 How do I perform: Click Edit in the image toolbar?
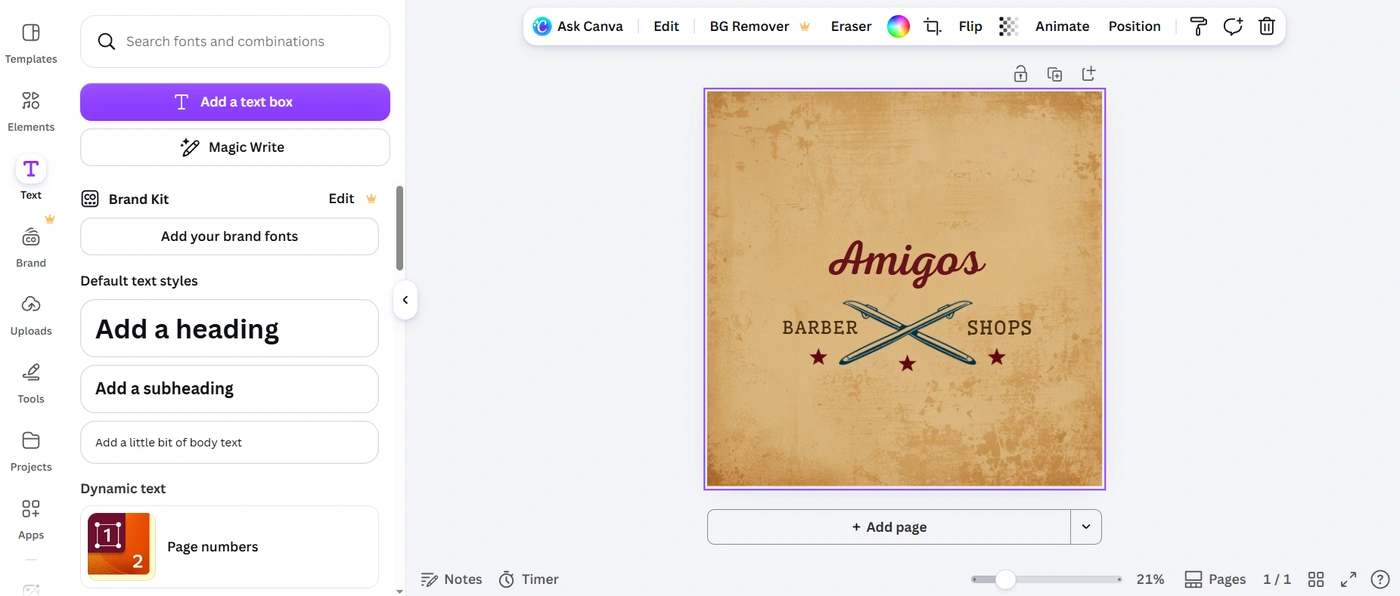666,27
